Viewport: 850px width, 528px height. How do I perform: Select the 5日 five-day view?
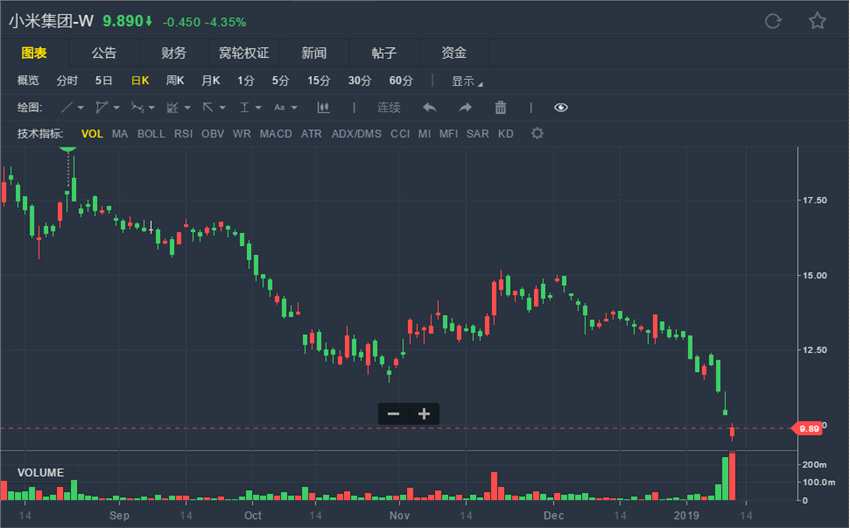pyautogui.click(x=104, y=81)
